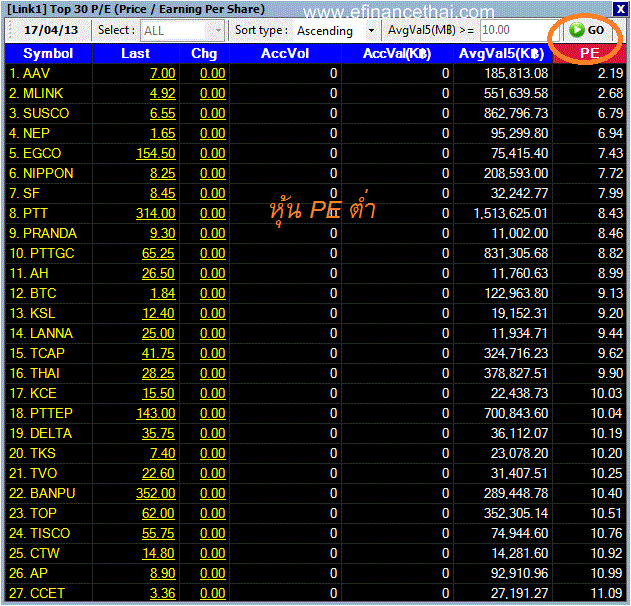Image resolution: width=631 pixels, height=606 pixels.
Task: Click PE value 2.19
Action: pyautogui.click(x=610, y=73)
